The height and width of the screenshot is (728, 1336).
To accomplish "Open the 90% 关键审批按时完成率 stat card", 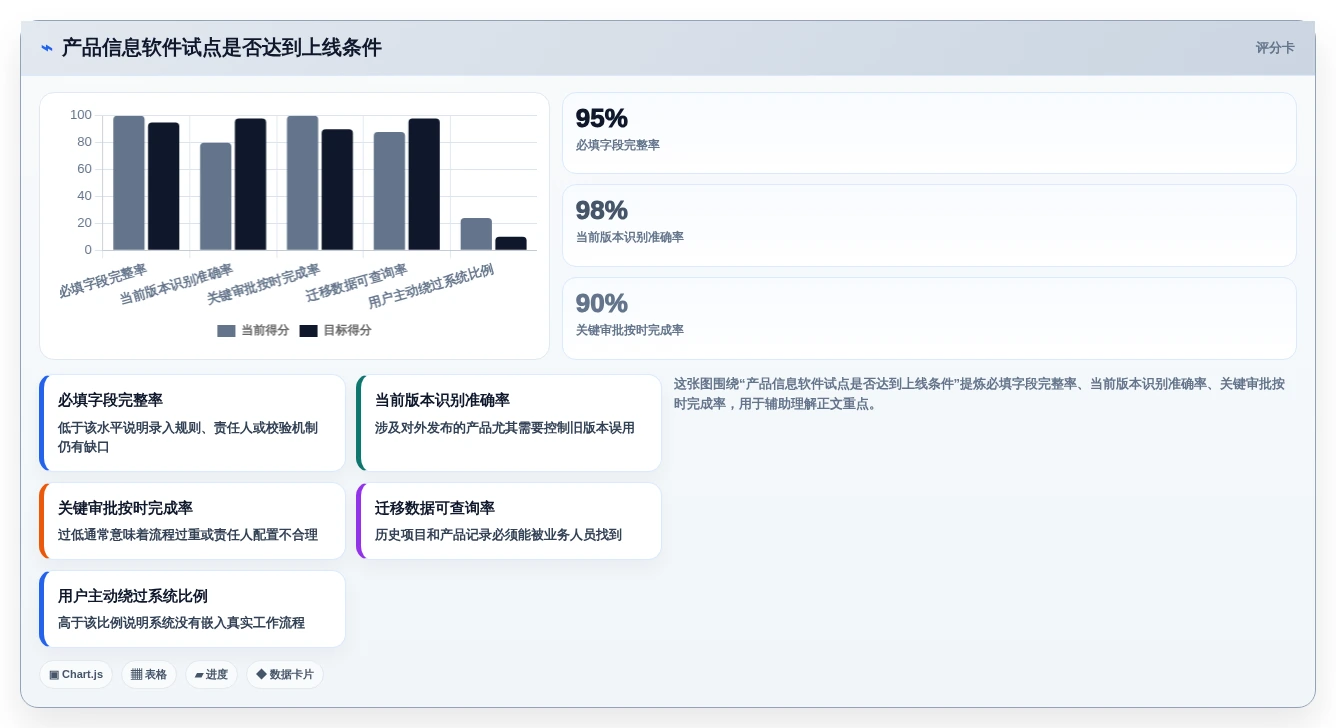I will coord(929,318).
